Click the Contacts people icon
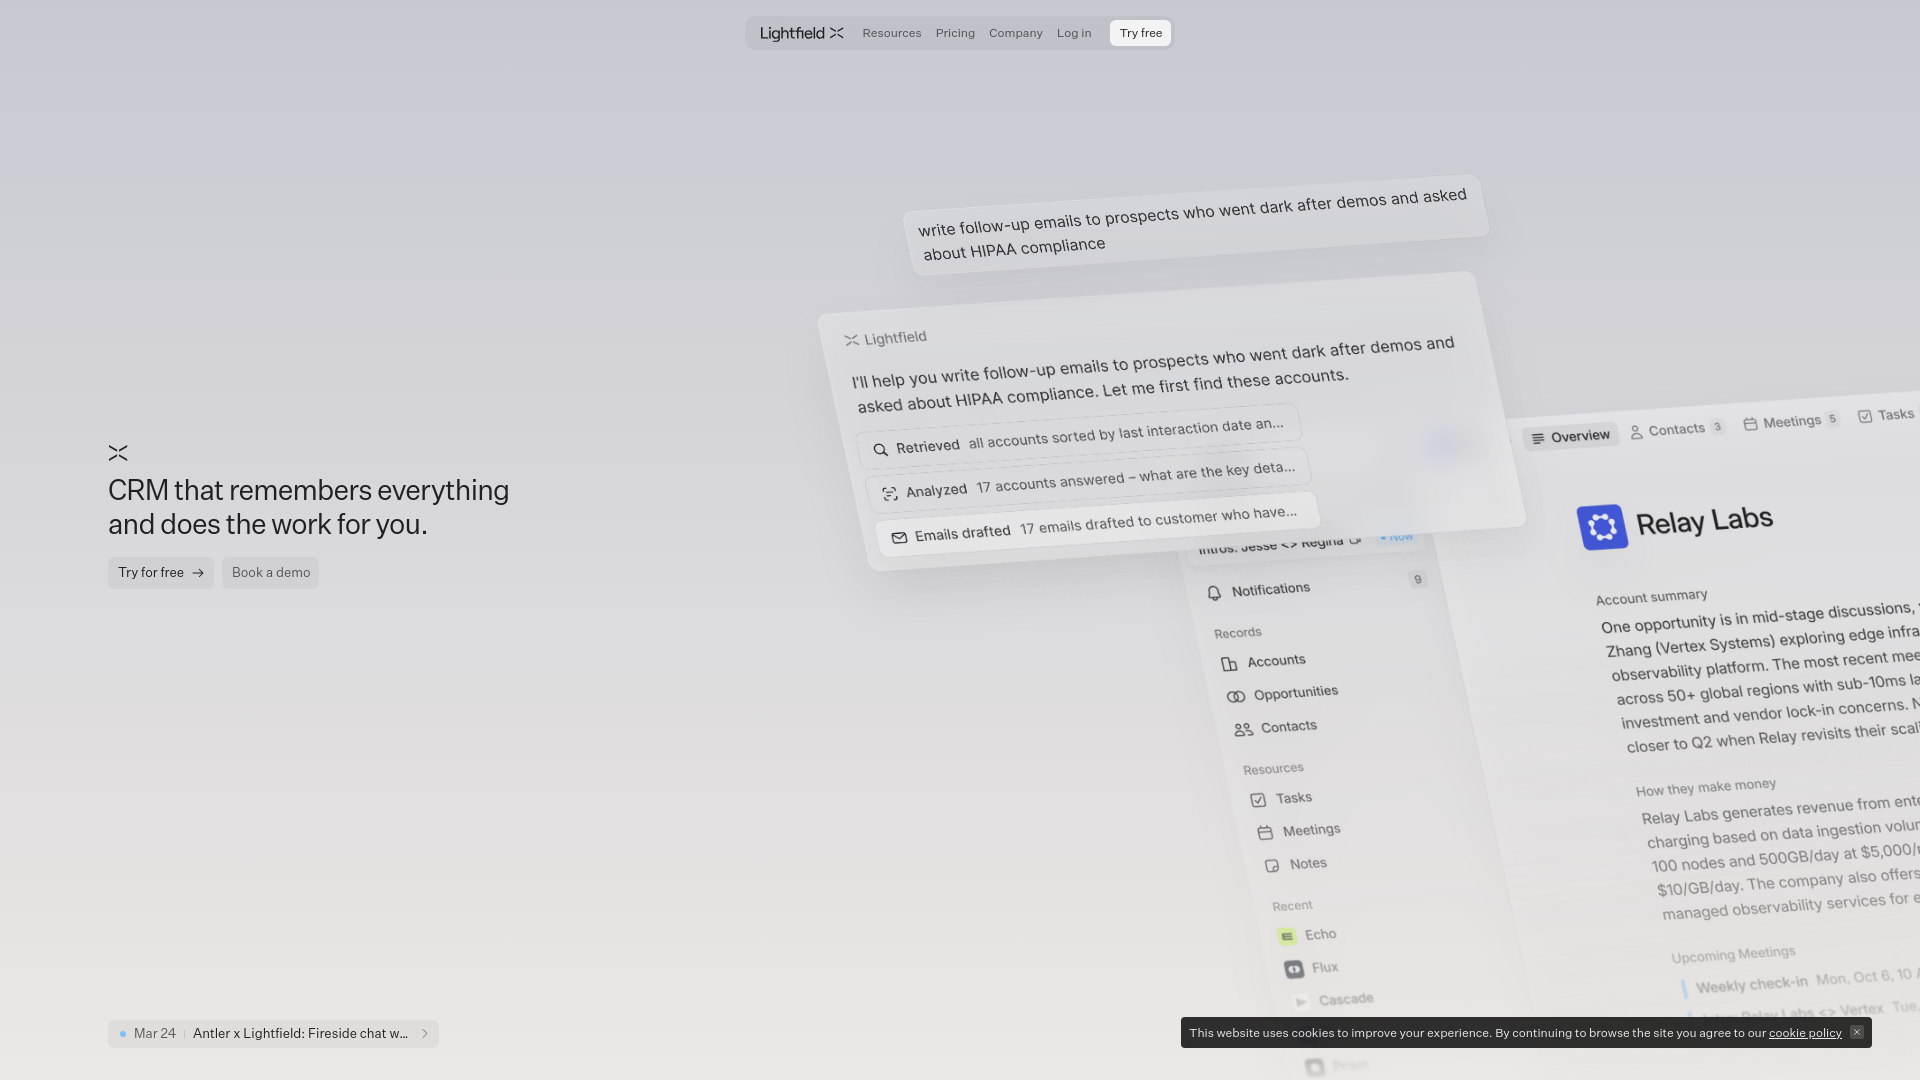This screenshot has width=1920, height=1080. point(1243,730)
